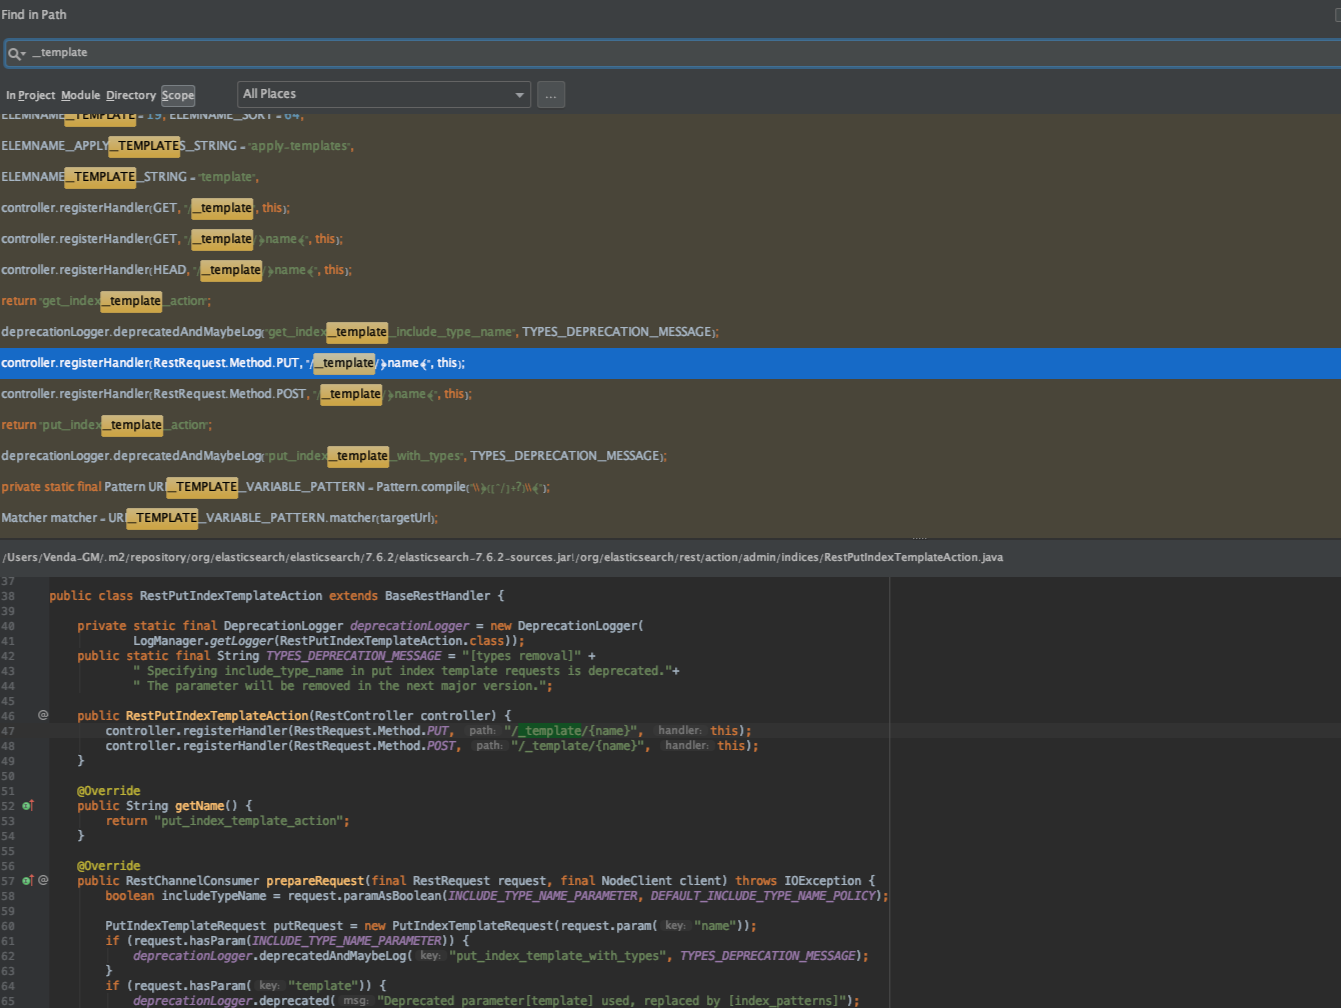
Task: Toggle the partially visible checkbox at top right
Action: (x=1337, y=15)
